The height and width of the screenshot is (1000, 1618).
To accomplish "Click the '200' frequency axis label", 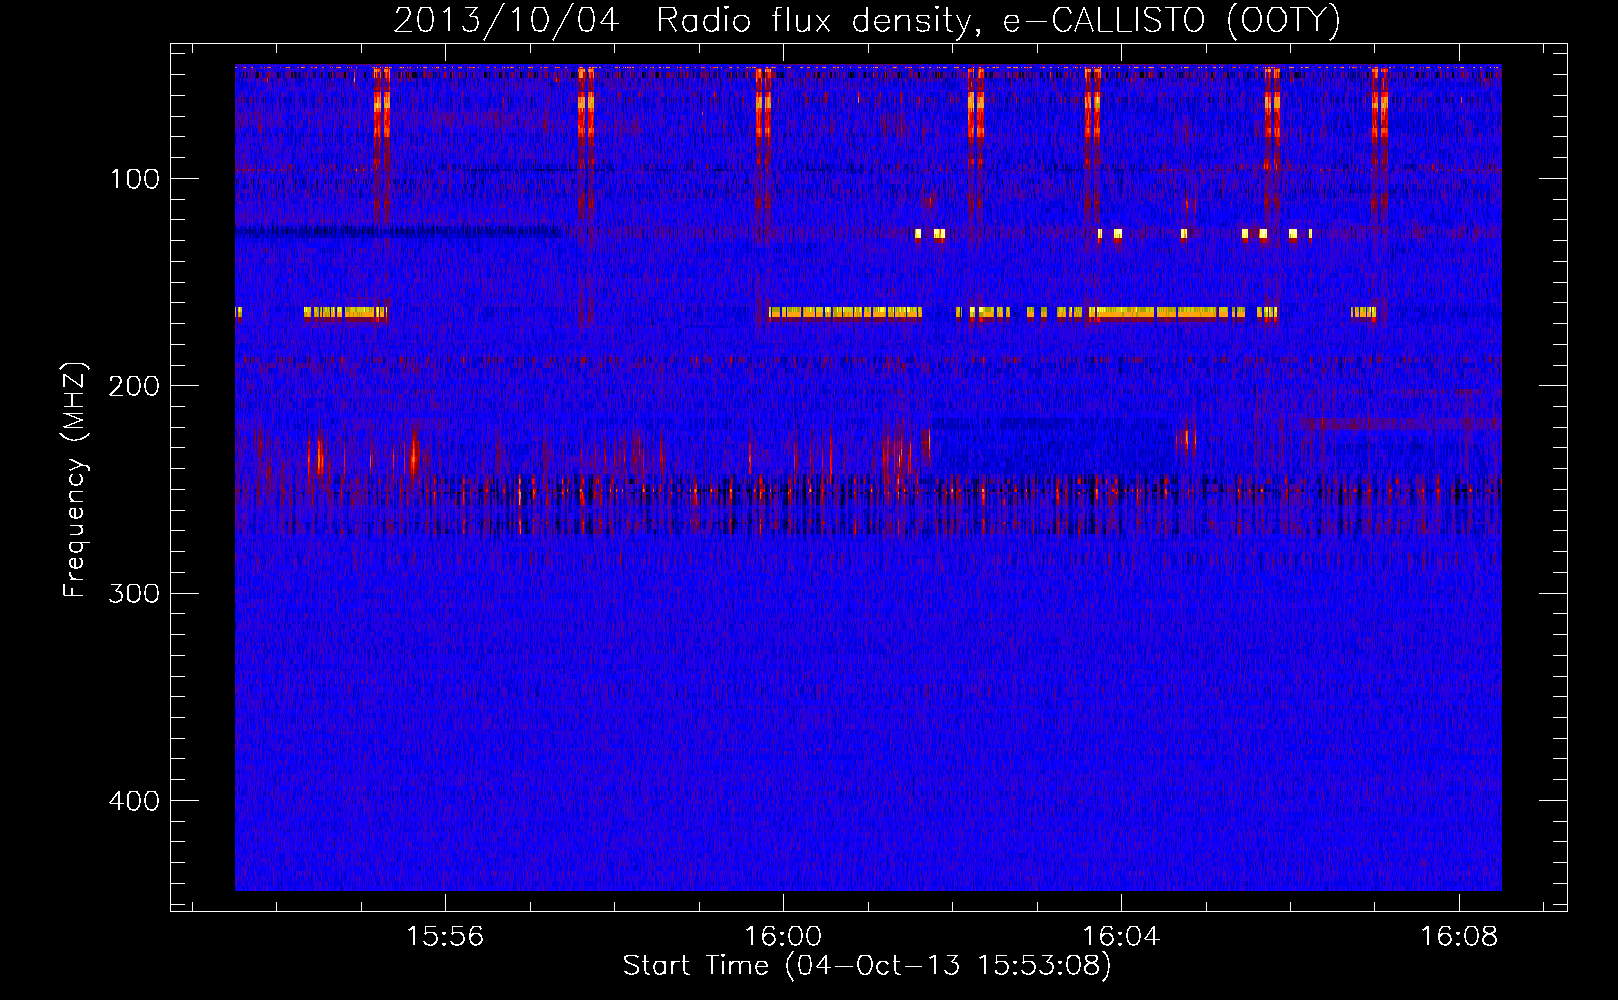I will 134,386.
